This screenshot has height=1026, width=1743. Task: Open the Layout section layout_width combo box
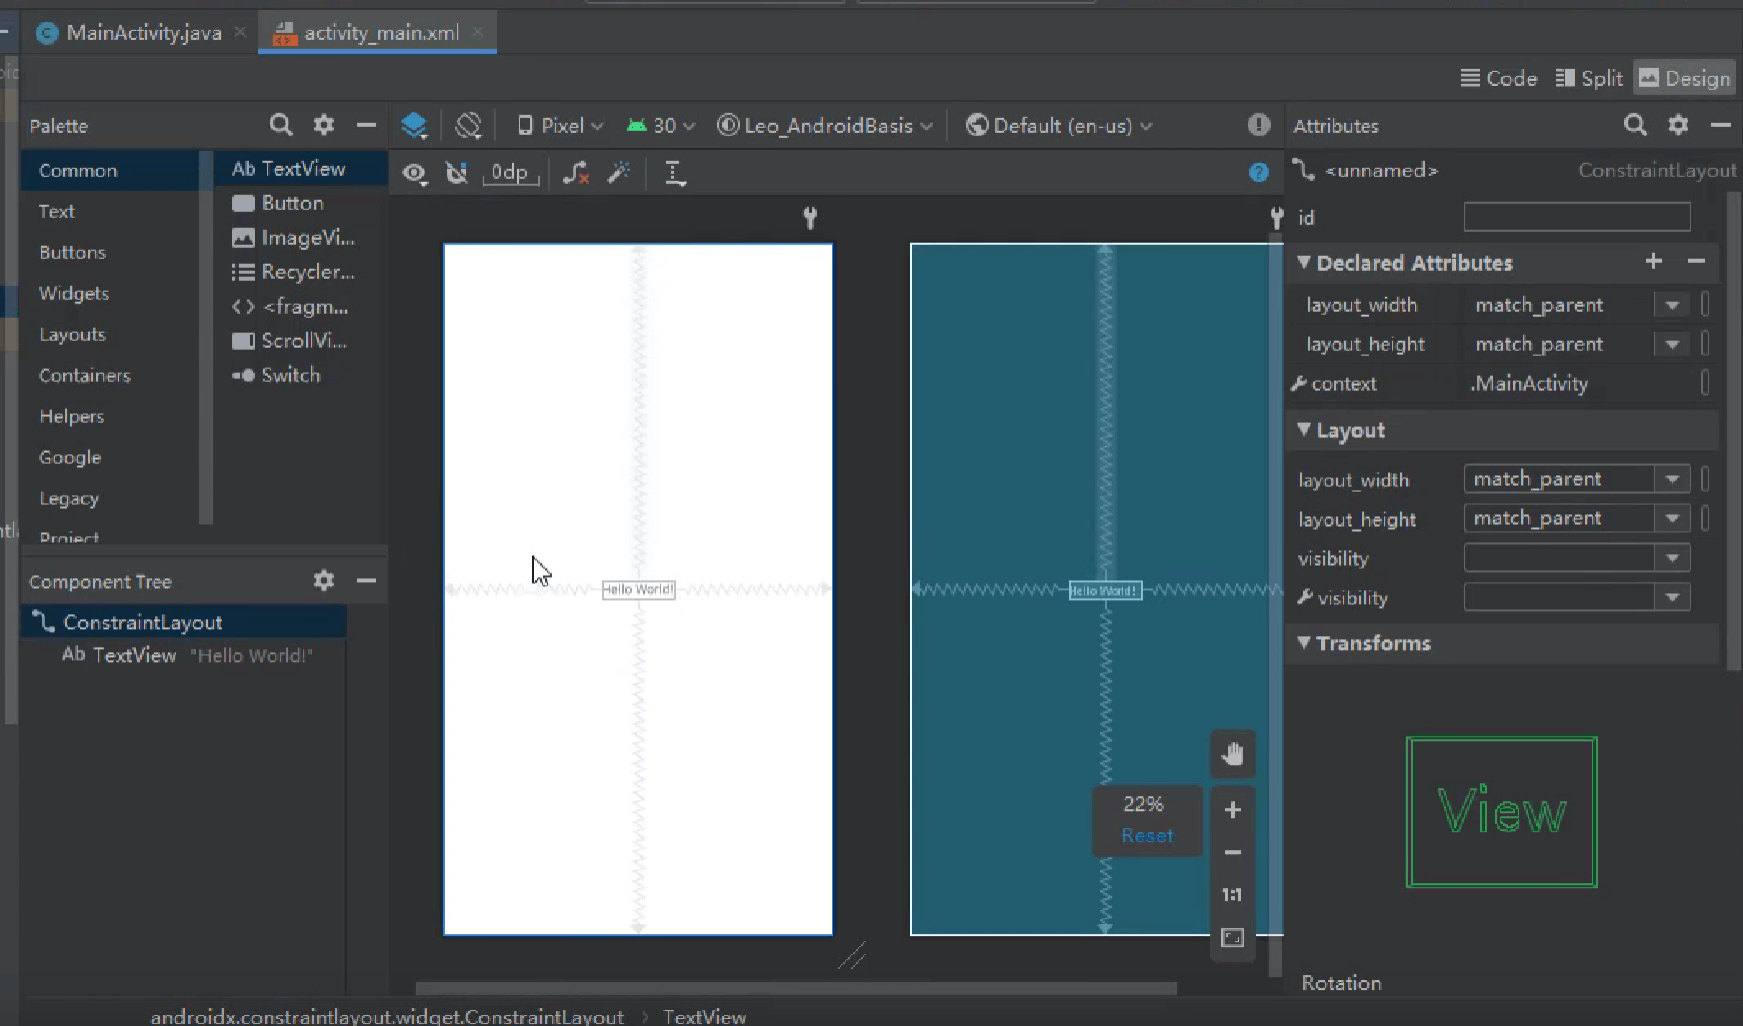coord(1577,479)
